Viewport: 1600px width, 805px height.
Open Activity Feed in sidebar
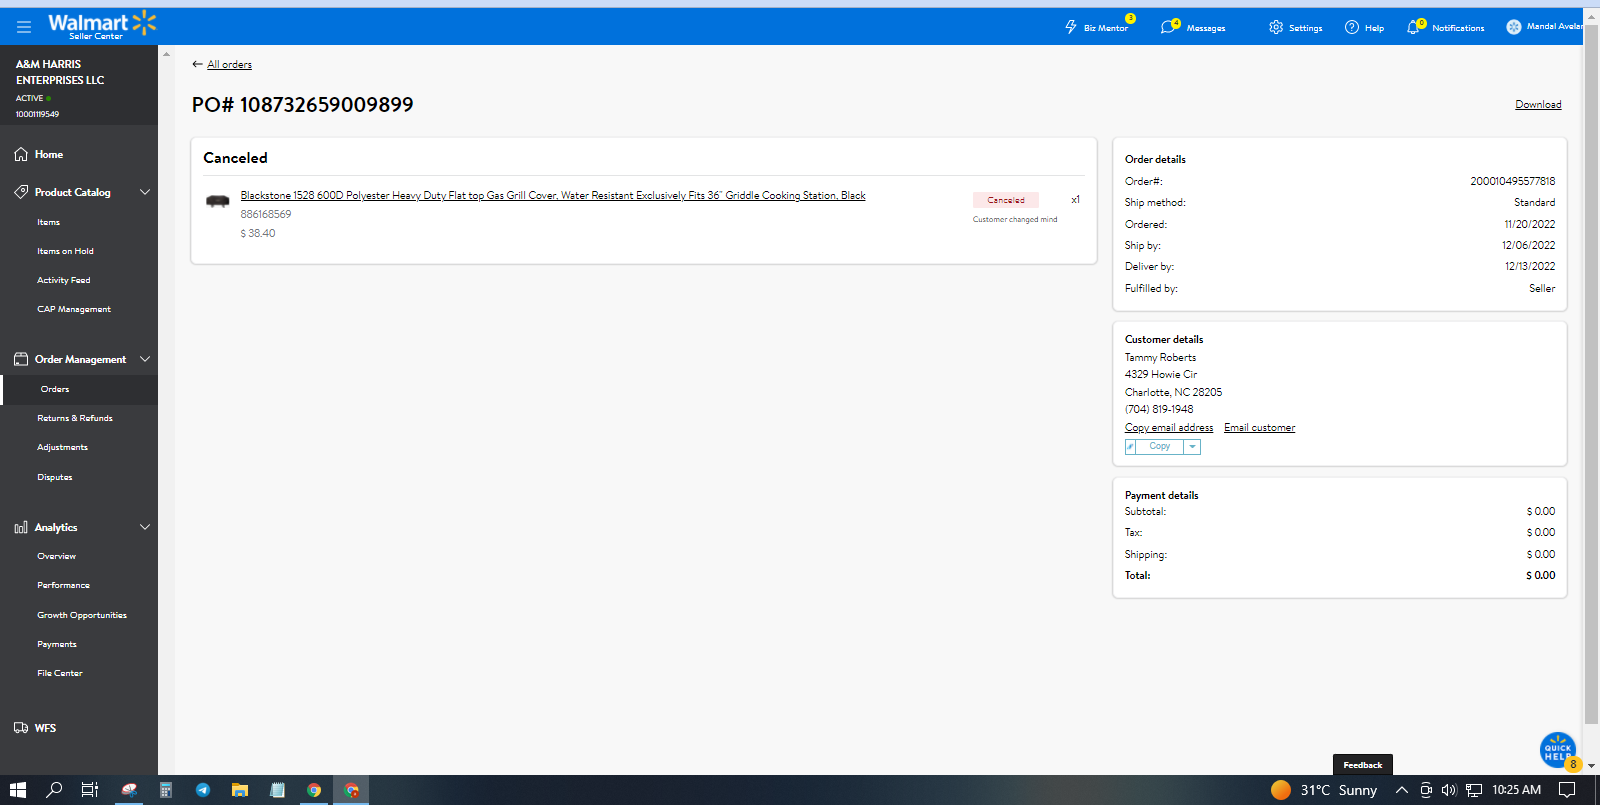(x=64, y=280)
